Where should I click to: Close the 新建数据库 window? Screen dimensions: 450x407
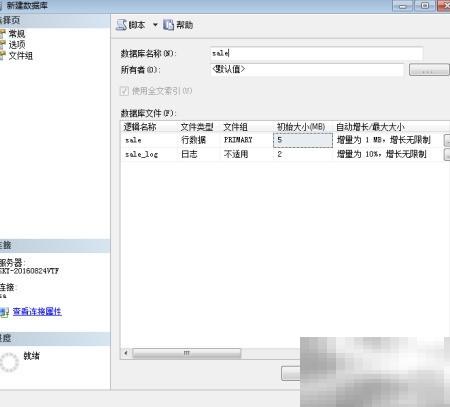tap(444, 6)
